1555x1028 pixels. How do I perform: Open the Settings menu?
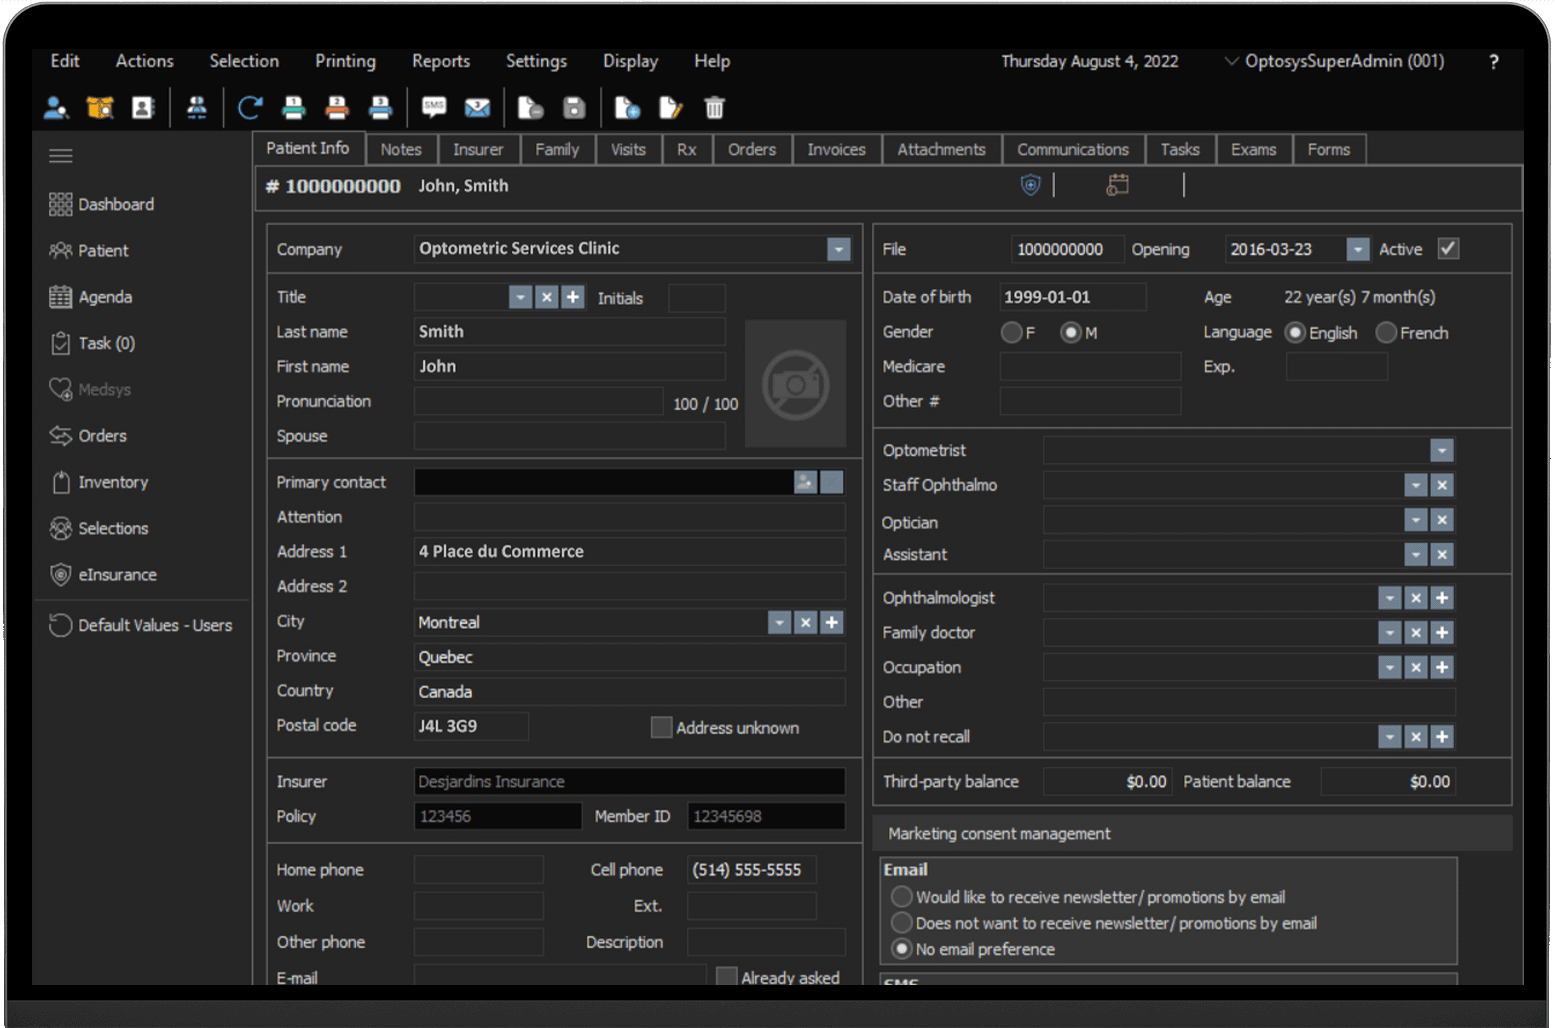[x=536, y=61]
